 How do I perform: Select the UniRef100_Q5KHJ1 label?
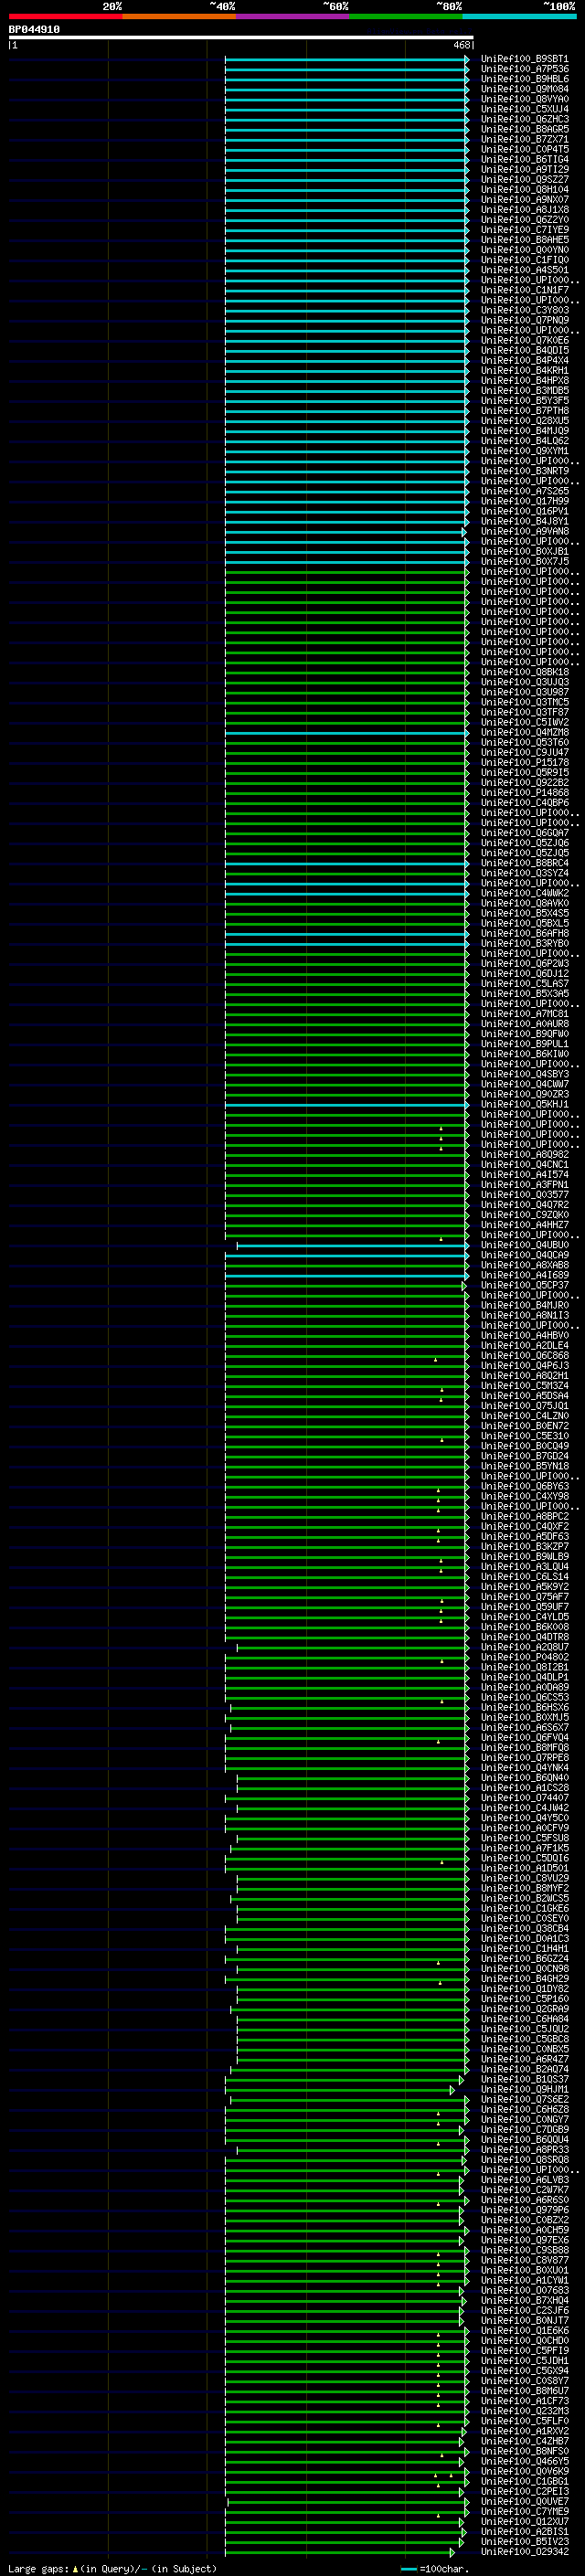coord(524,1104)
